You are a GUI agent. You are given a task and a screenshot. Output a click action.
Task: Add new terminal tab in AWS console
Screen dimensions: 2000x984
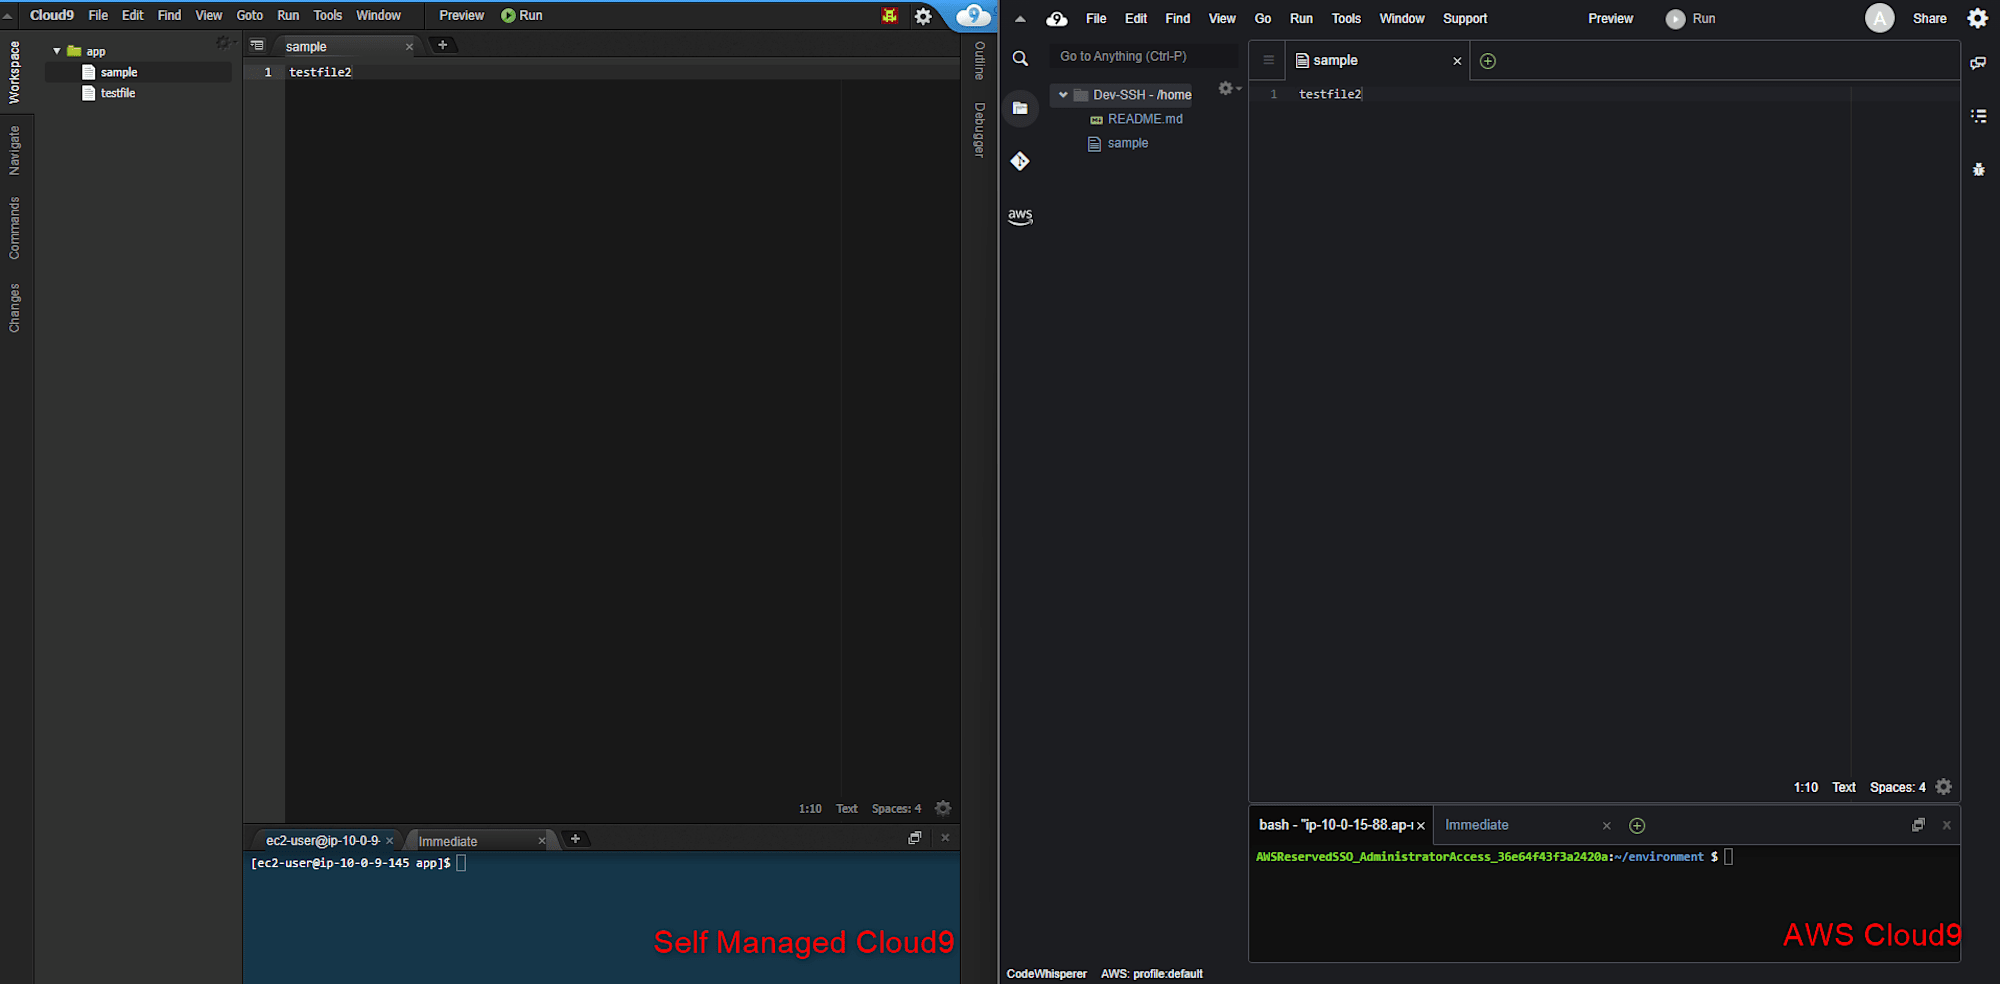click(1637, 826)
